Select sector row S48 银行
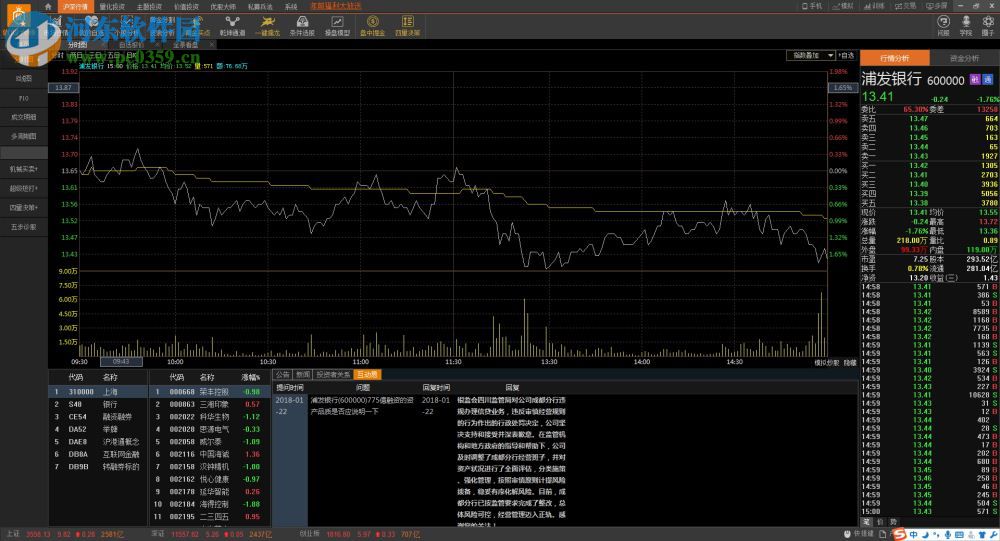The height and width of the screenshot is (541, 1000). pos(98,404)
